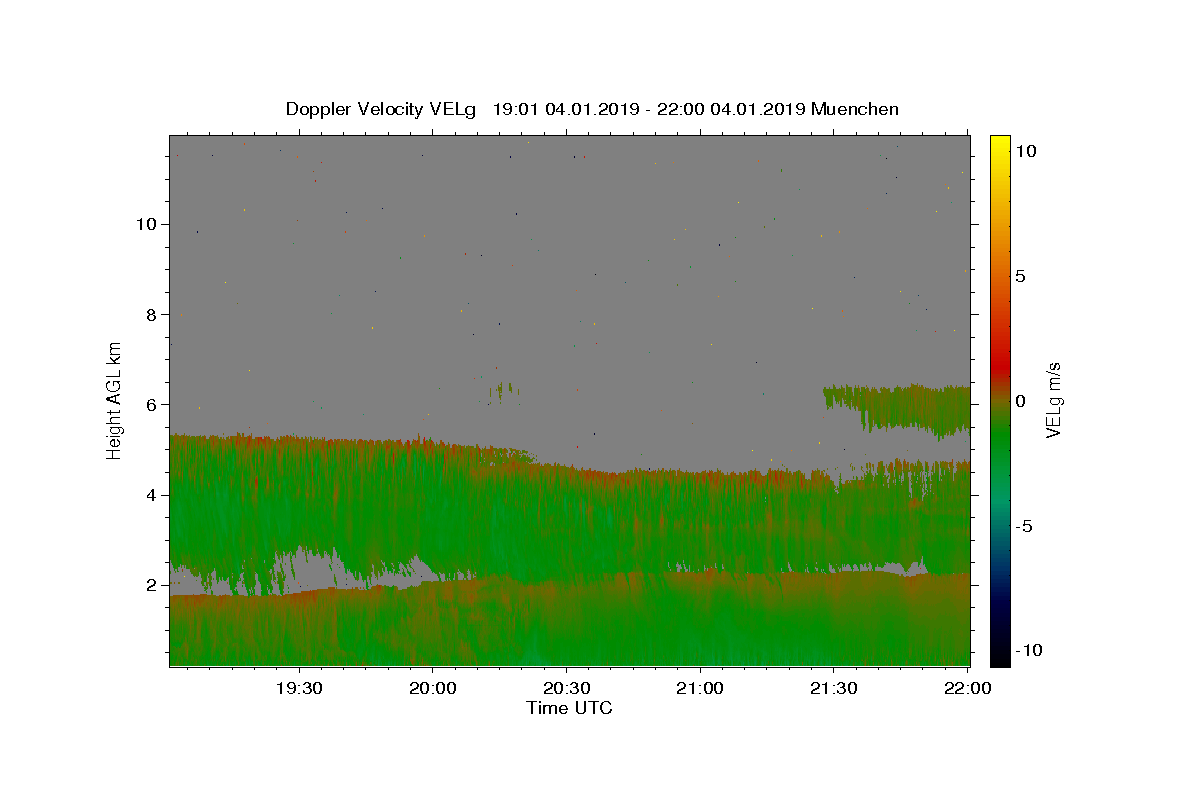Click the 'Time UTC' axis label
The height and width of the screenshot is (800, 1200).
pos(569,708)
